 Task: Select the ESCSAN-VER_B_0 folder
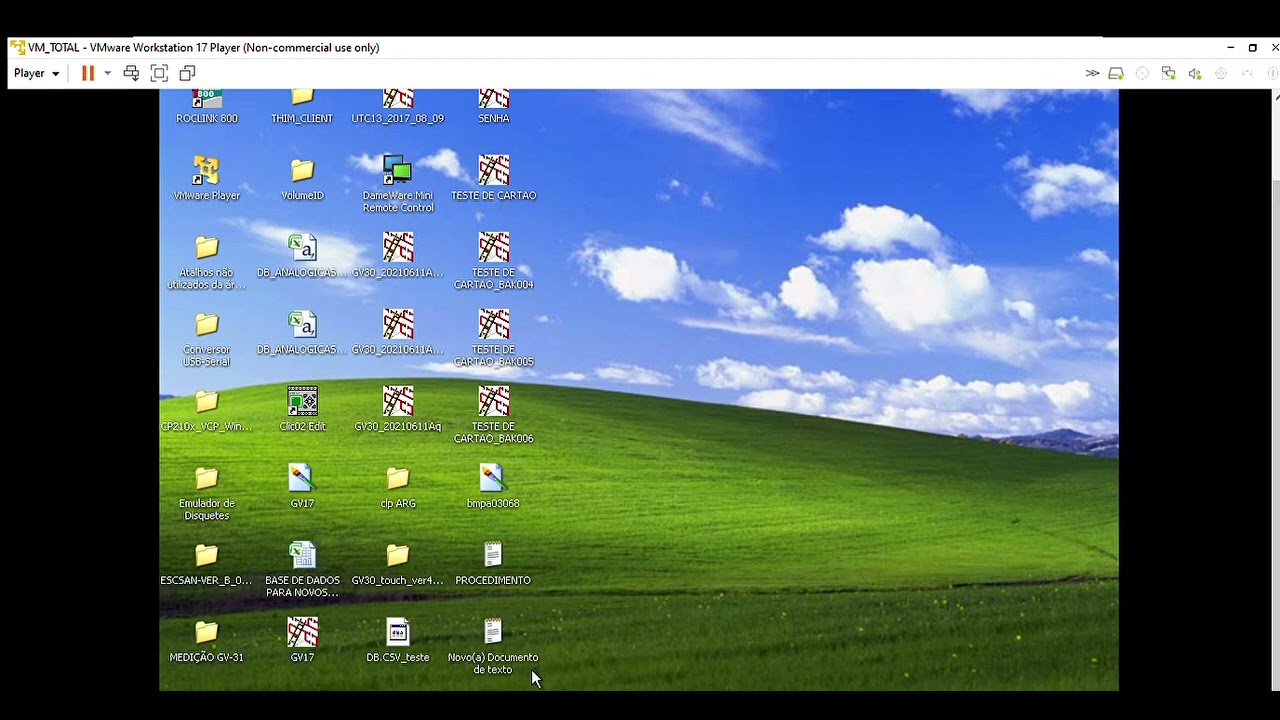tap(206, 564)
